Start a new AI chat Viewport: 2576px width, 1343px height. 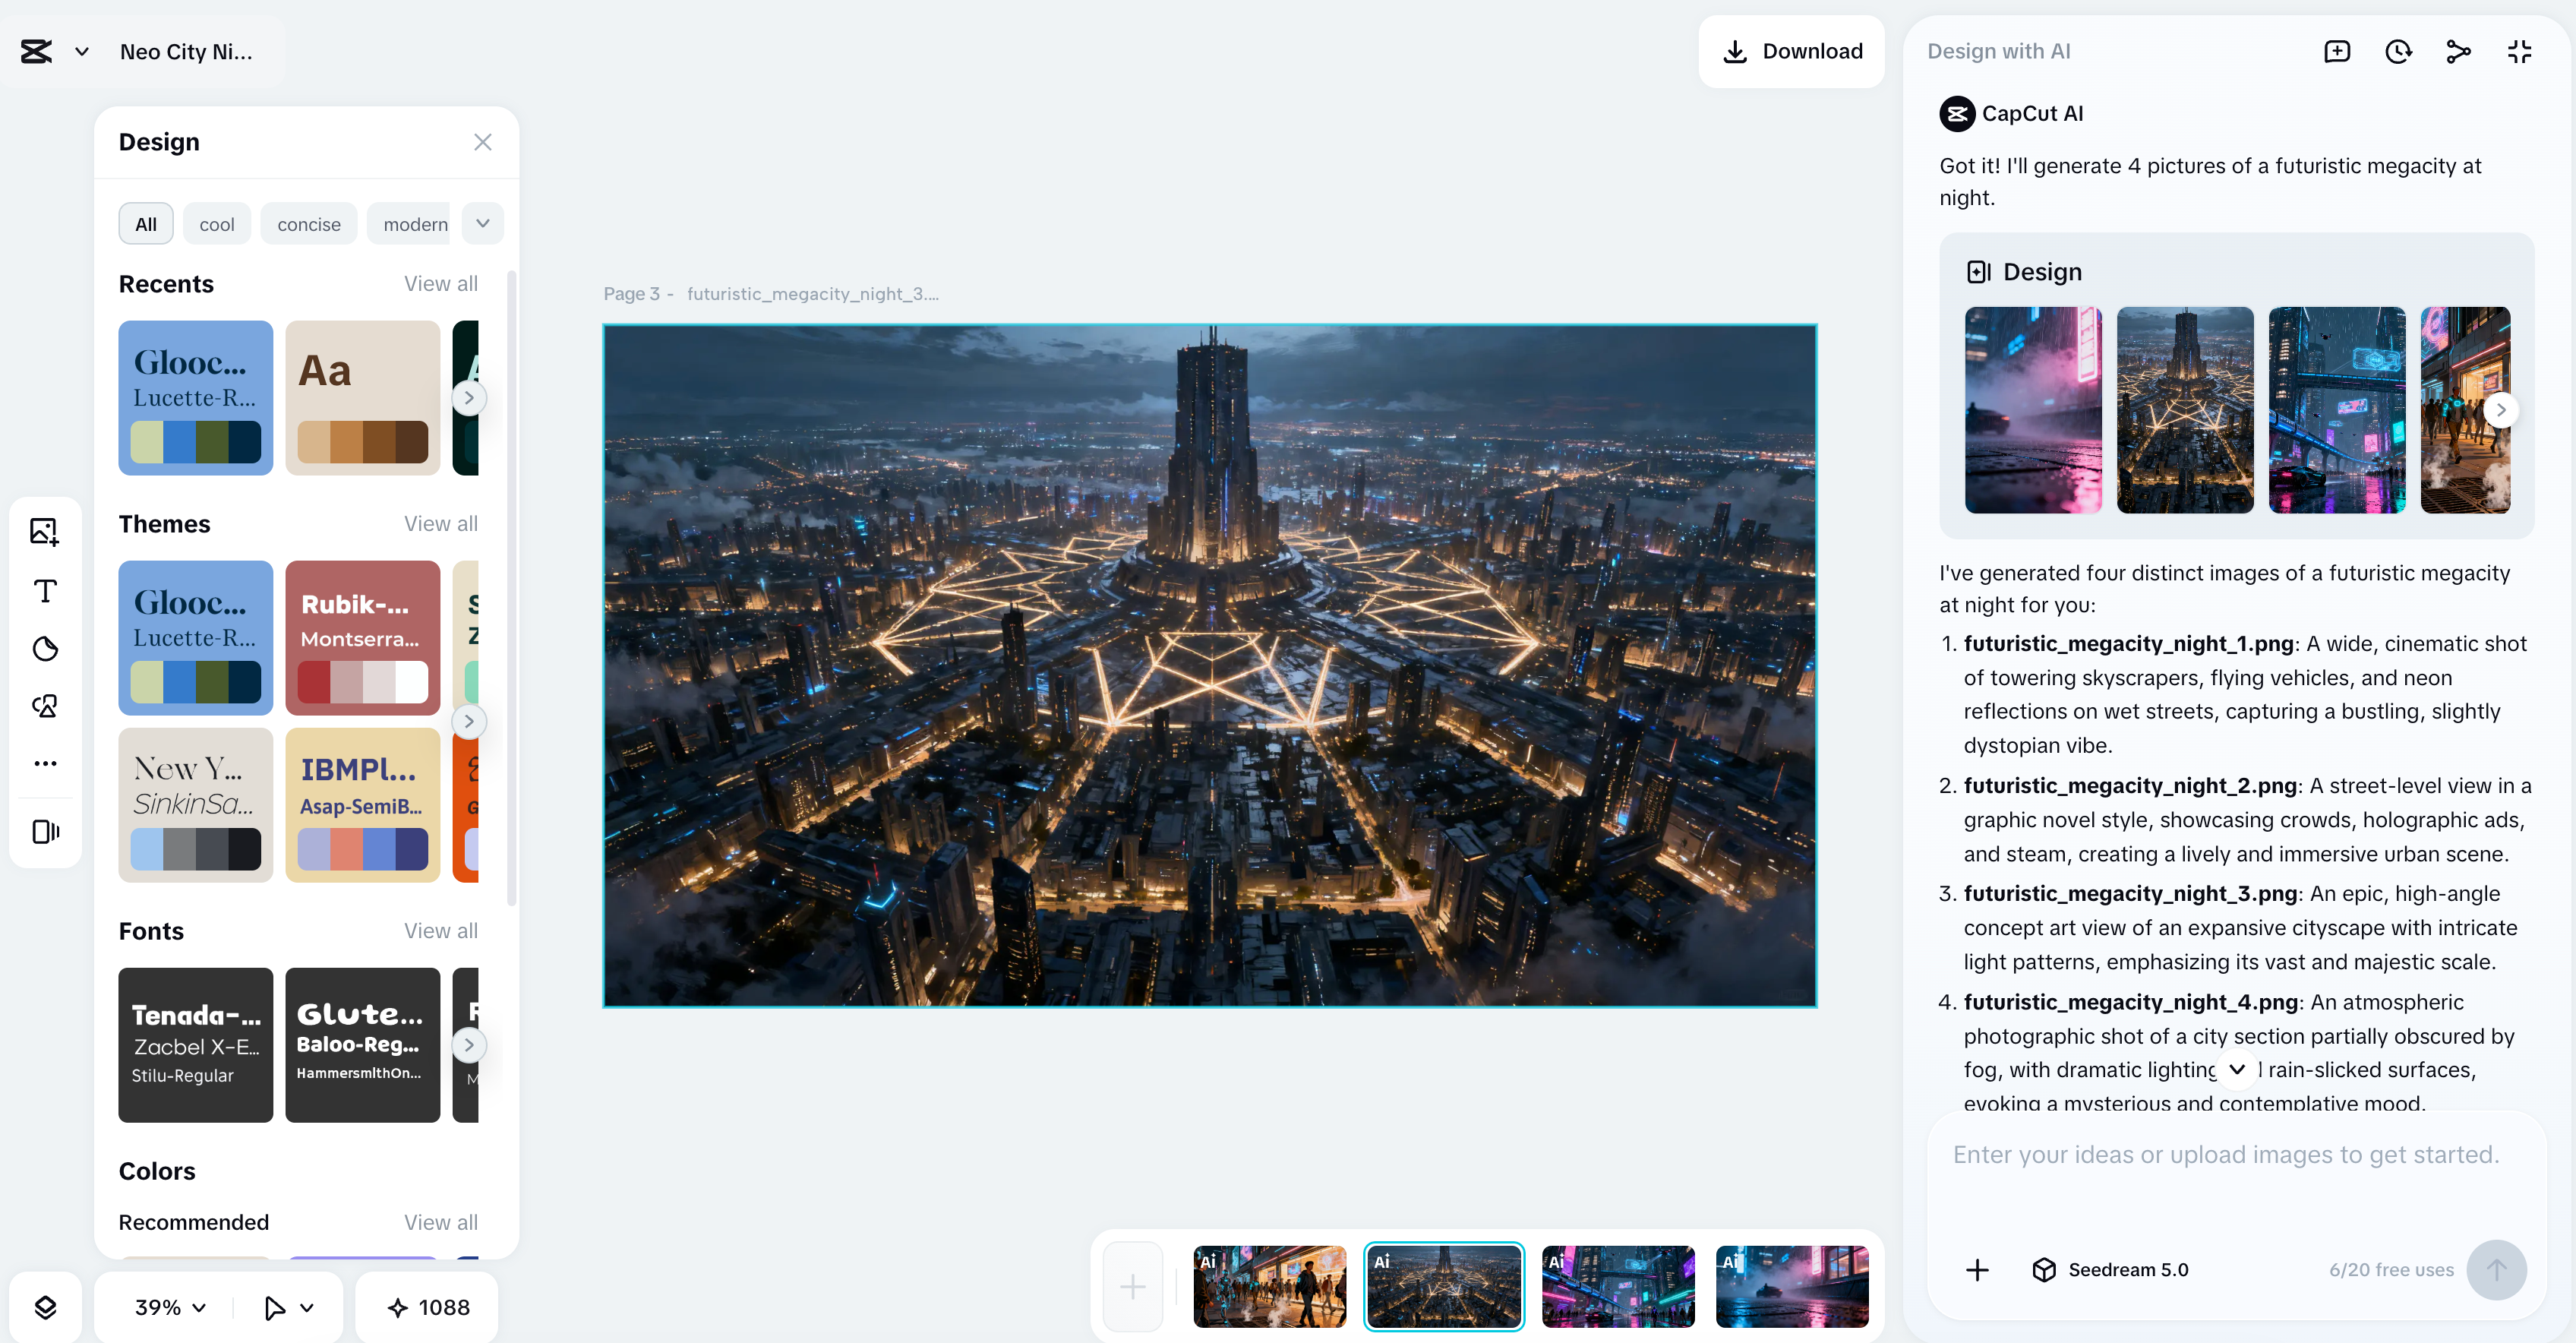2337,52
